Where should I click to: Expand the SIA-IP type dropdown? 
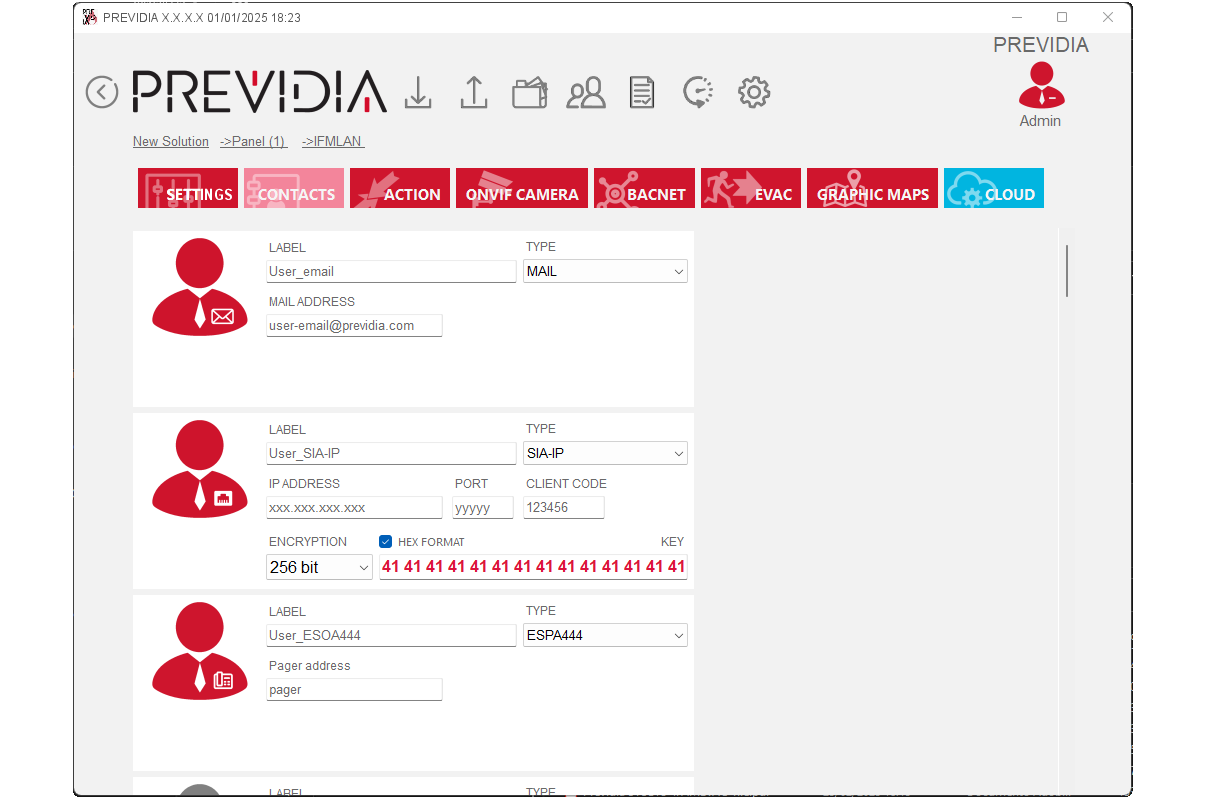click(605, 454)
